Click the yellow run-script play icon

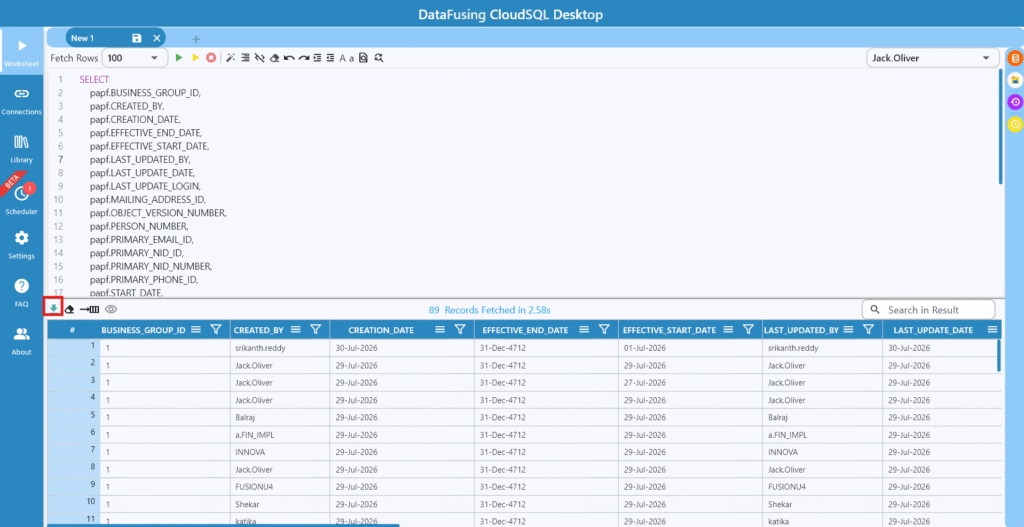(195, 58)
